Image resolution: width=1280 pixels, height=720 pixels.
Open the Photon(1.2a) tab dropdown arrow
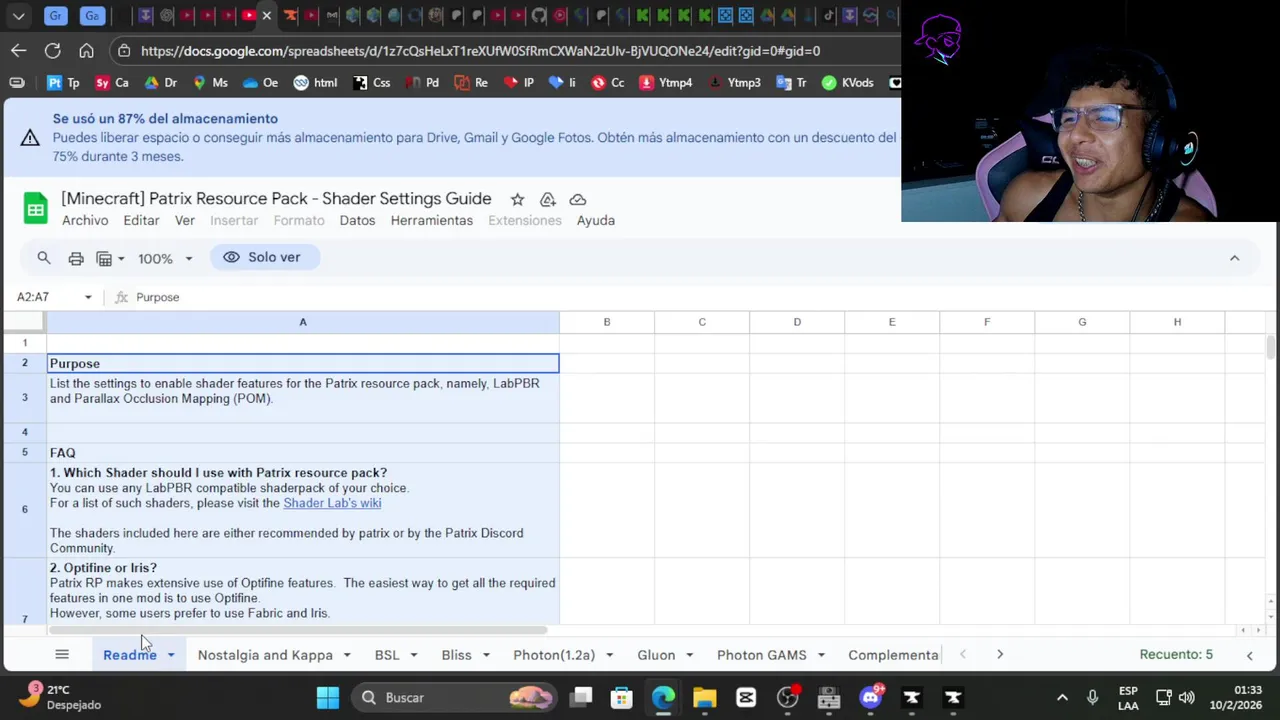[x=609, y=655]
